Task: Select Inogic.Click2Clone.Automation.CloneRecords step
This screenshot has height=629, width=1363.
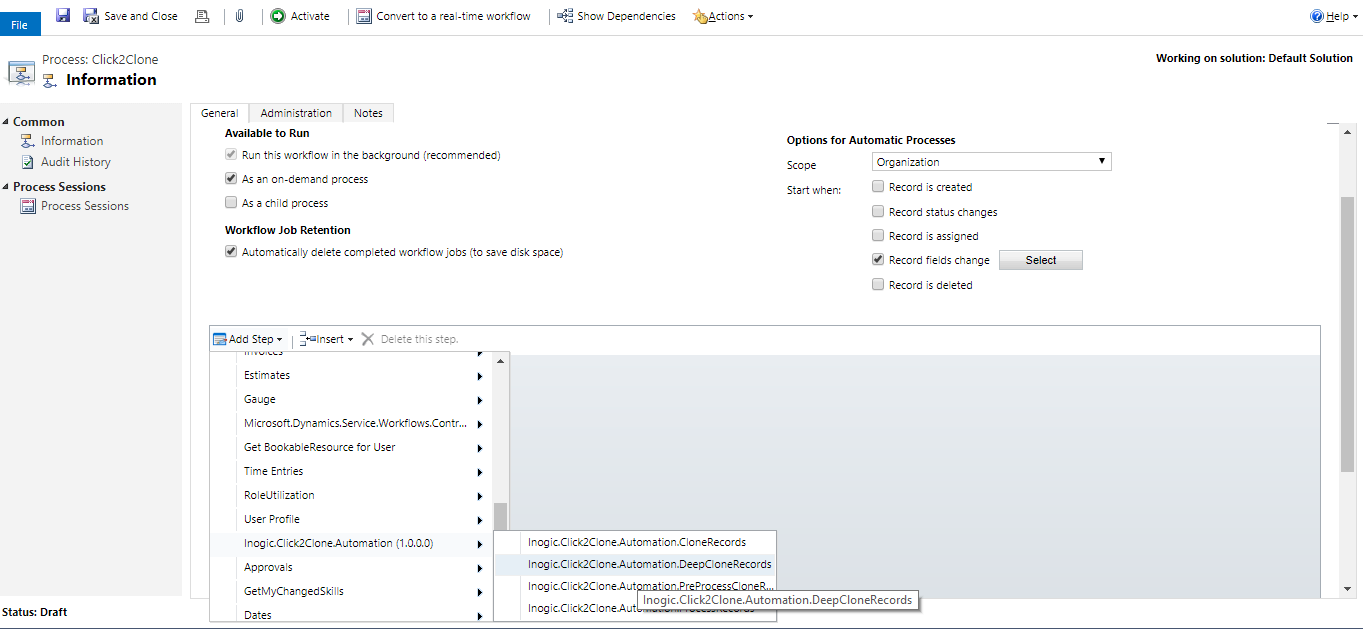Action: [636, 542]
